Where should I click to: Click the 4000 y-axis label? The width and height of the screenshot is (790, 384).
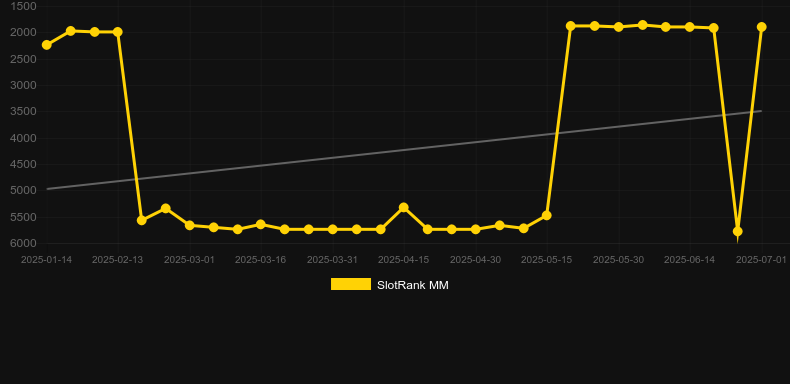[x=23, y=138]
